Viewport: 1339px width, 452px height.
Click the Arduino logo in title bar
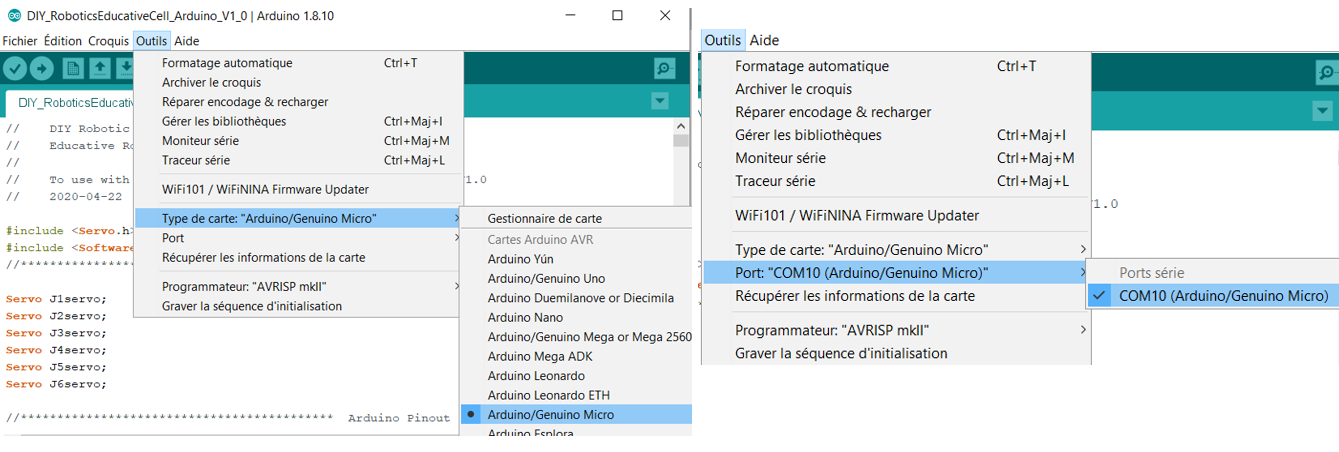click(x=13, y=15)
